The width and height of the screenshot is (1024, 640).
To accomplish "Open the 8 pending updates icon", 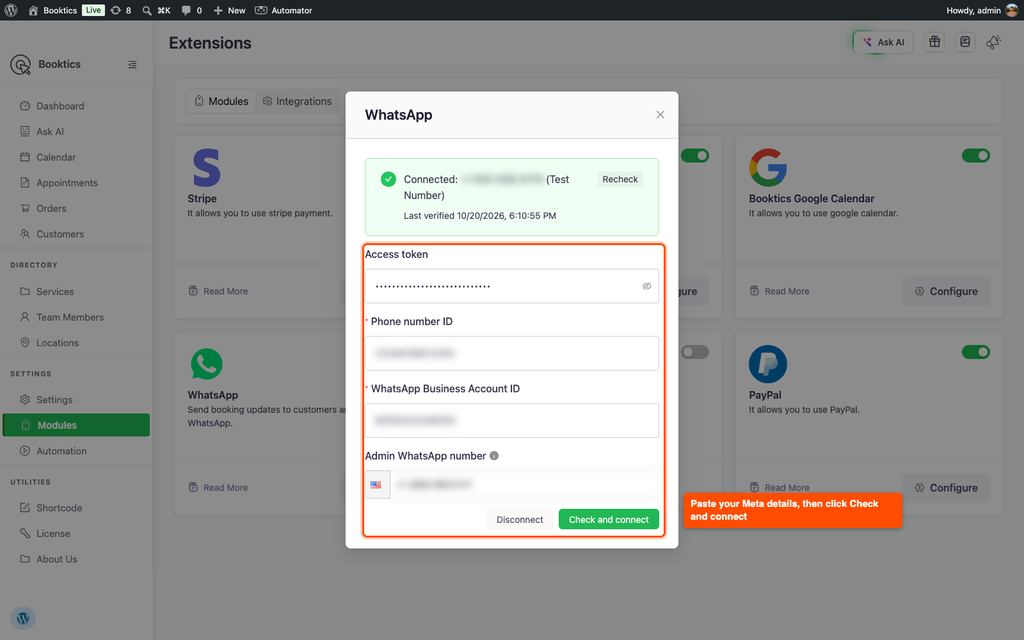I will click(121, 10).
